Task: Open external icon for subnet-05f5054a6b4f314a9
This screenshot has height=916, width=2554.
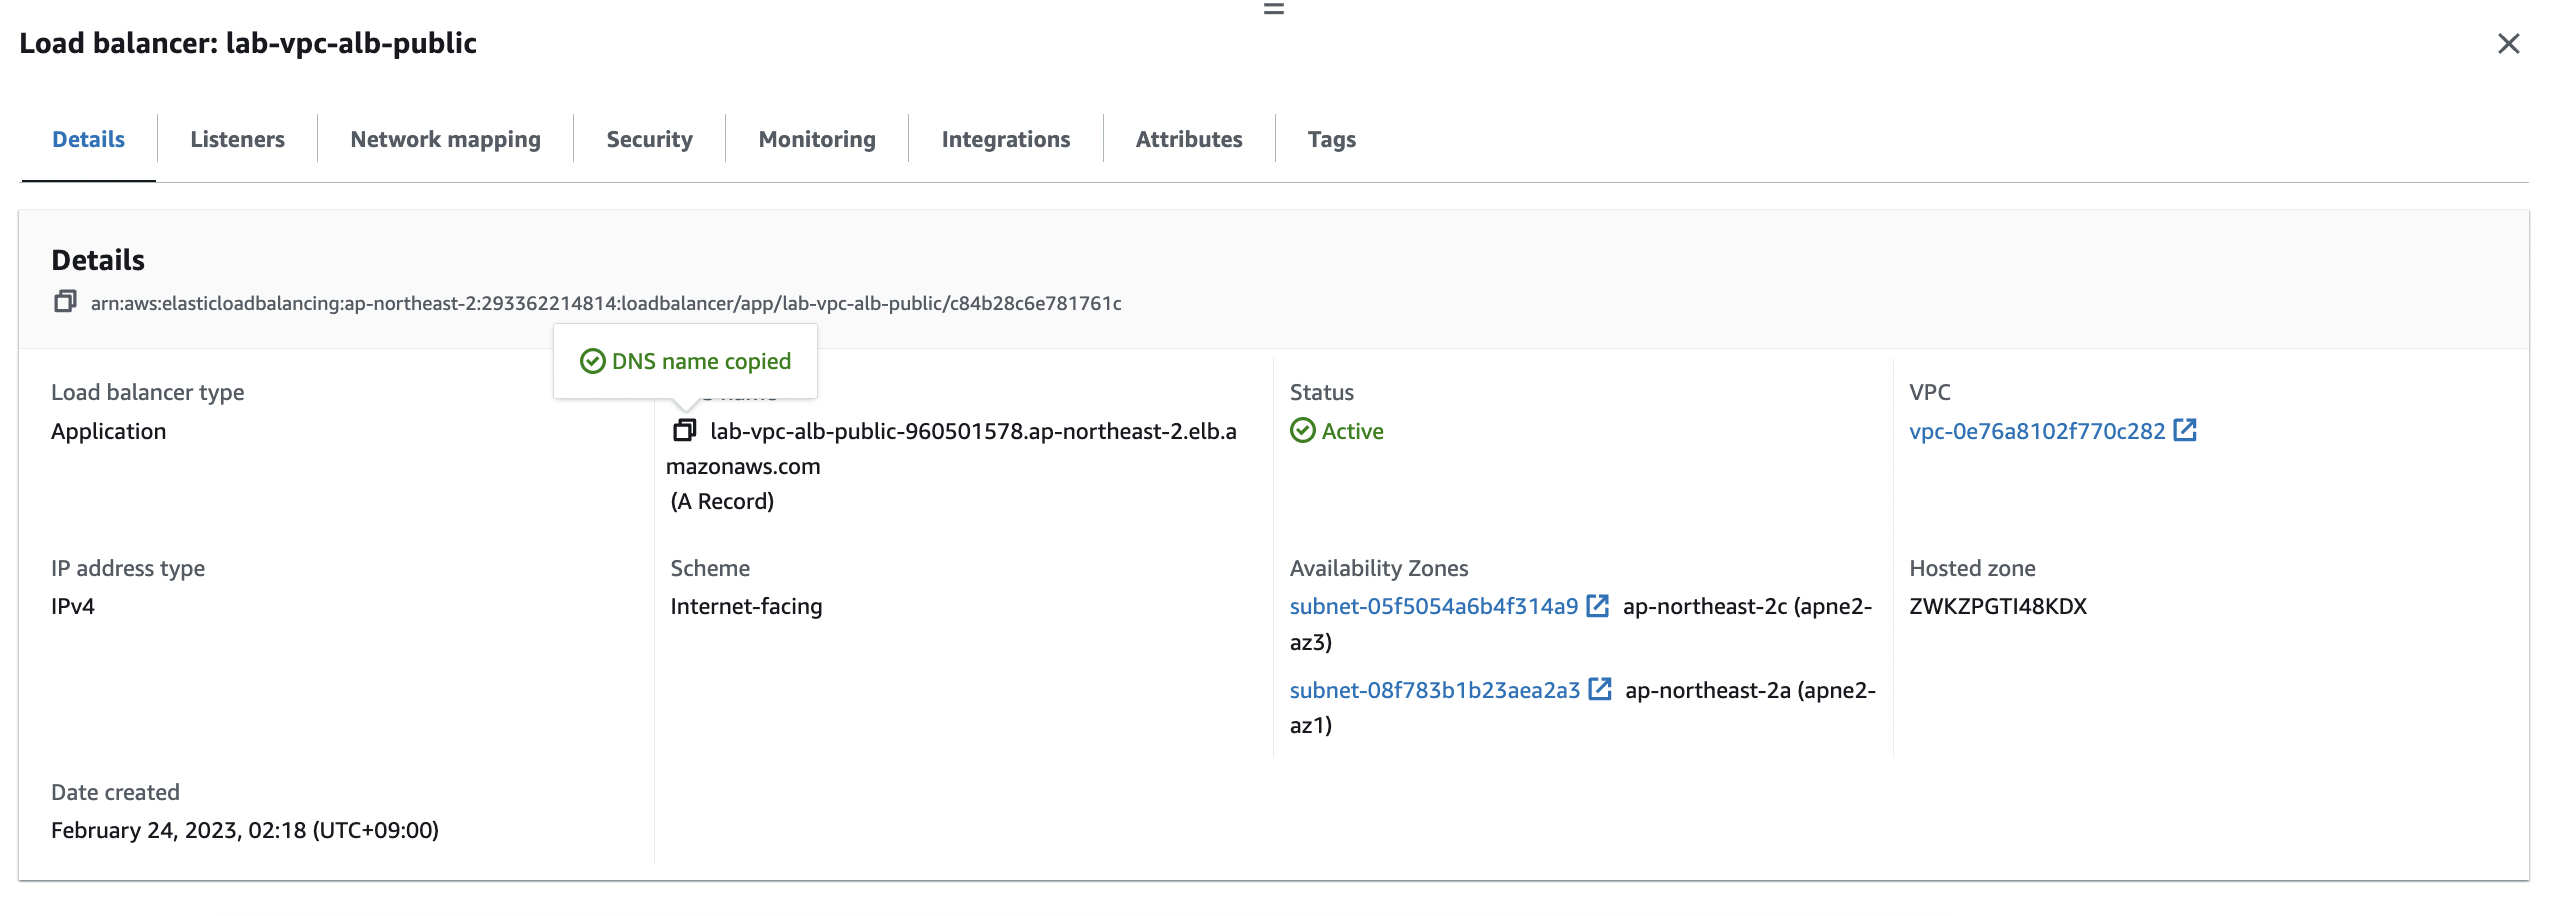Action: (1598, 605)
